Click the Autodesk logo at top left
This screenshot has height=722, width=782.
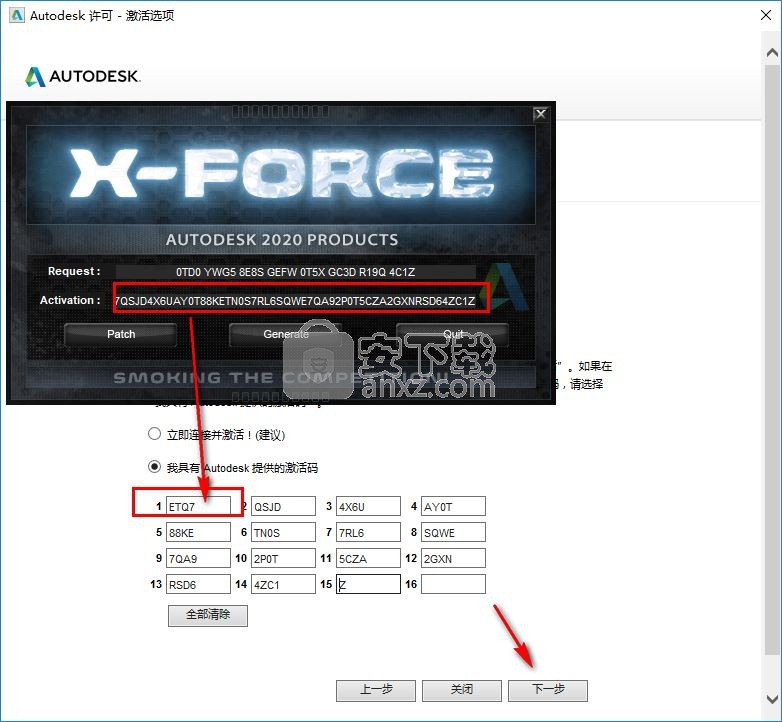pyautogui.click(x=83, y=76)
